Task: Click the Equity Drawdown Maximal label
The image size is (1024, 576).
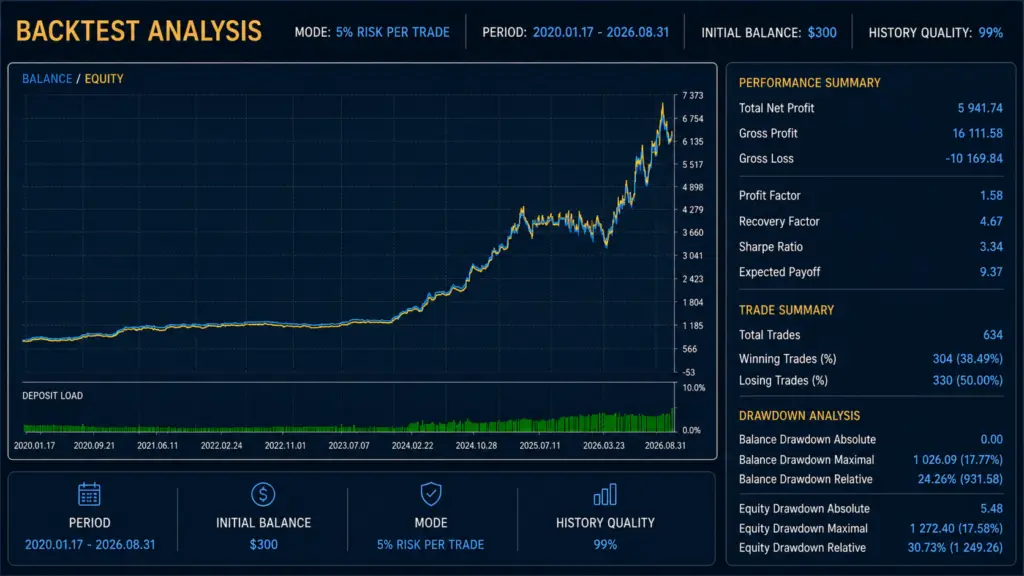Action: (803, 528)
